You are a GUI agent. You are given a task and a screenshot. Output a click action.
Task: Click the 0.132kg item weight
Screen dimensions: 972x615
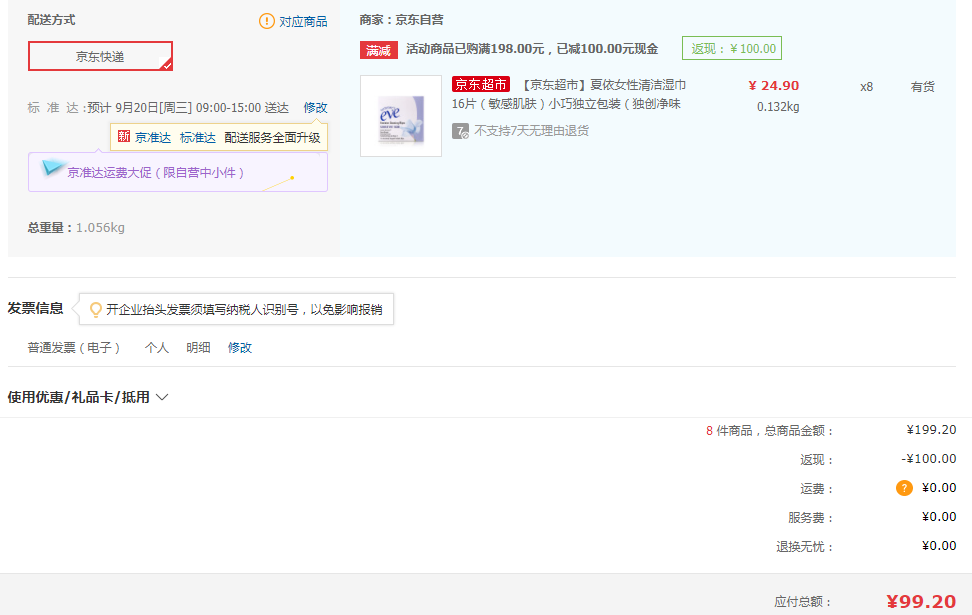point(778,107)
